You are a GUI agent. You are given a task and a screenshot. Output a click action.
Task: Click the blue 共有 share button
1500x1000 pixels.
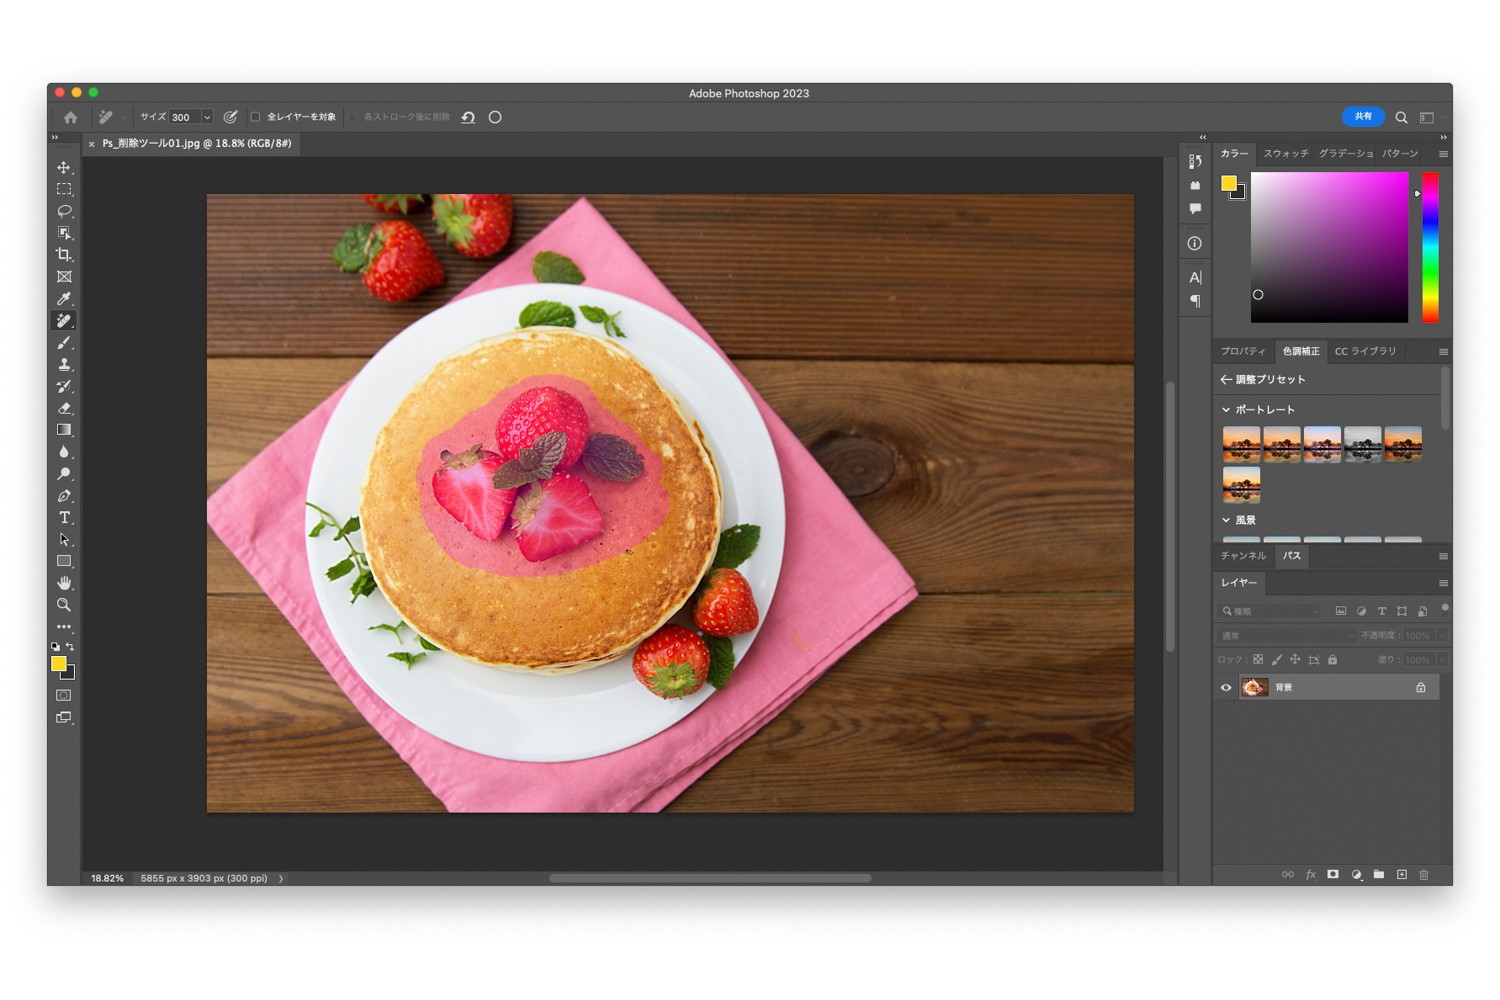coord(1363,117)
